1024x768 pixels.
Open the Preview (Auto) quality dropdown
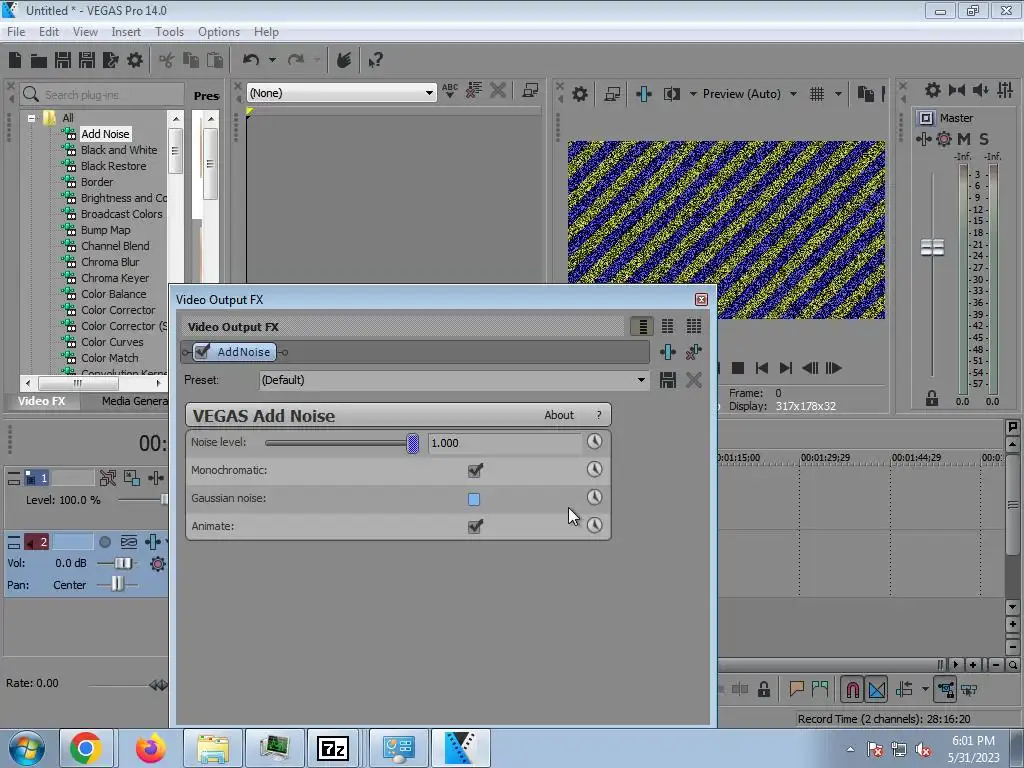tap(793, 94)
